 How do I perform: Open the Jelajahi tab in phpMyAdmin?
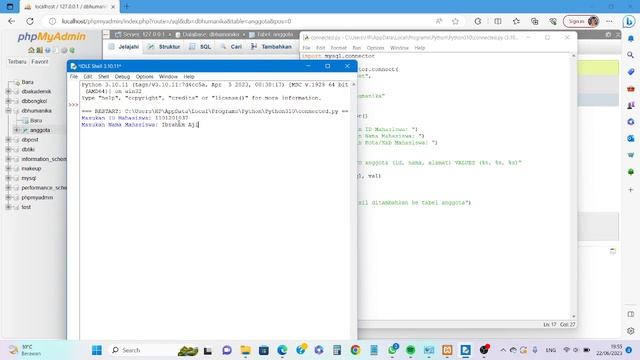[x=124, y=47]
